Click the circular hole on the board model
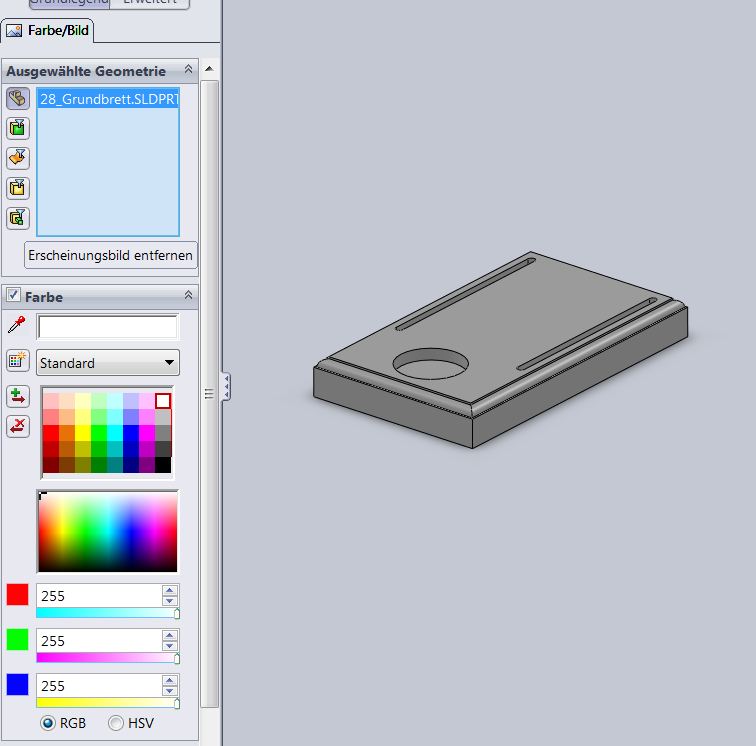The height and width of the screenshot is (746, 756). click(431, 364)
